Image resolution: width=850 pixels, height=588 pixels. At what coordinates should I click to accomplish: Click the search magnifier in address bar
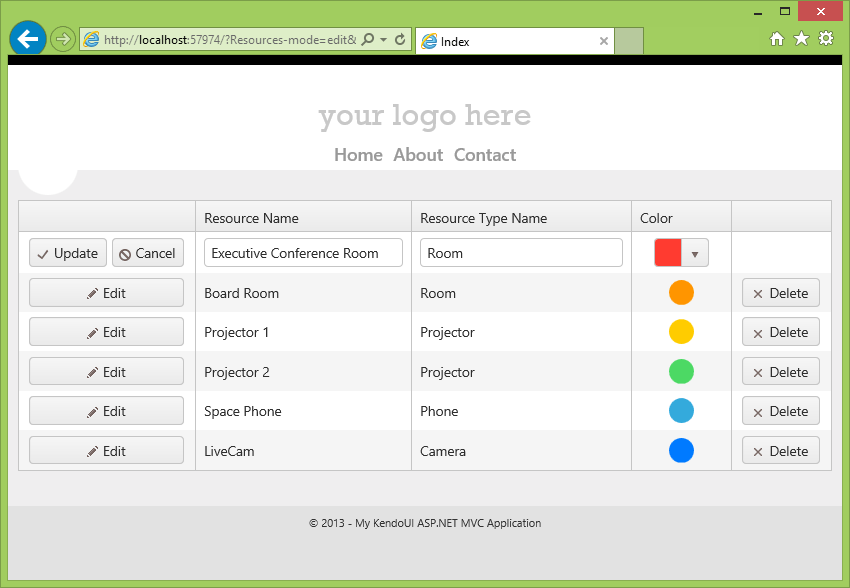pos(368,40)
